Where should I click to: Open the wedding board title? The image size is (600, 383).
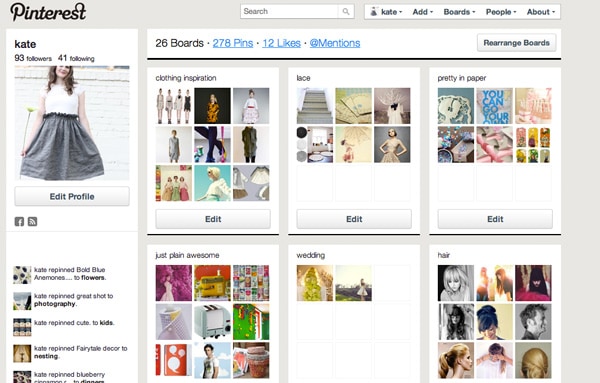click(x=311, y=255)
